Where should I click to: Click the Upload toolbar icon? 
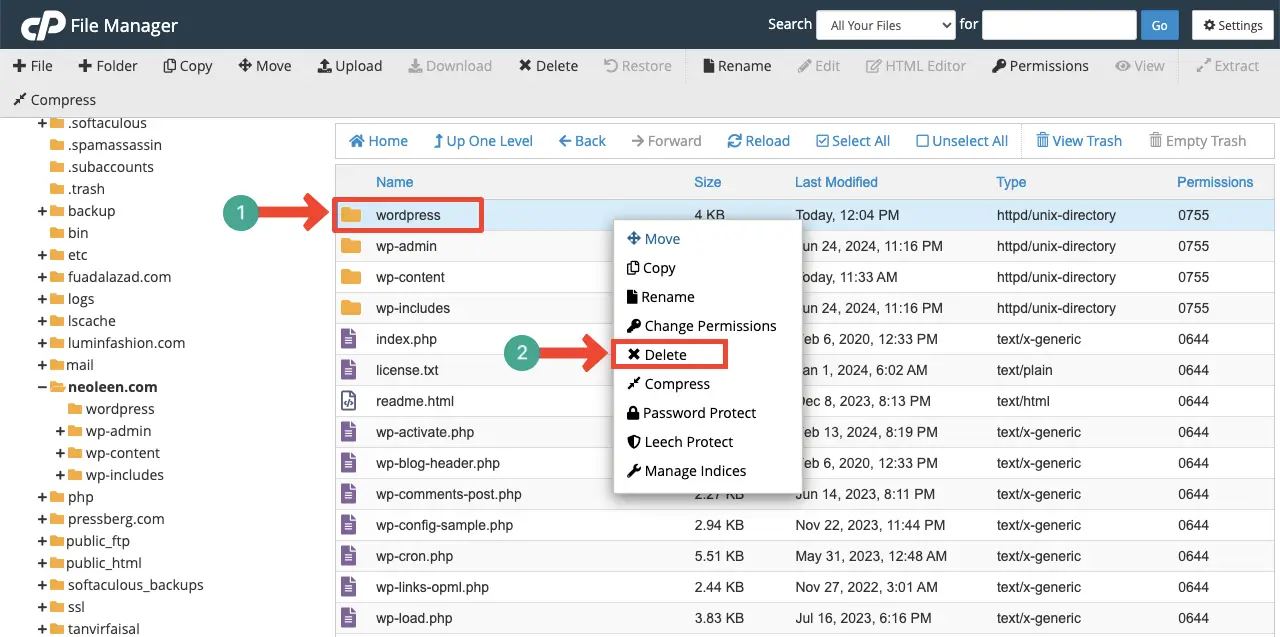(x=325, y=66)
